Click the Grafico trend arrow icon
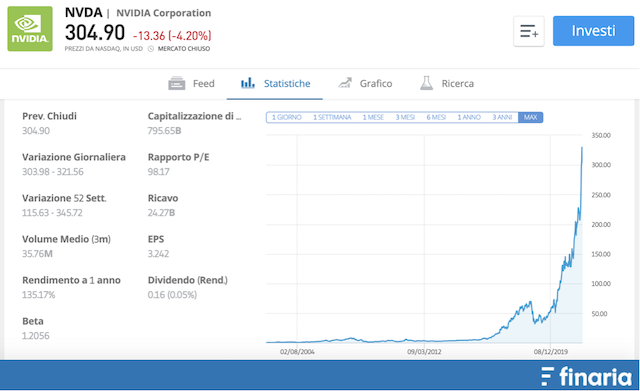Viewport: 640px width, 391px height. pyautogui.click(x=345, y=83)
